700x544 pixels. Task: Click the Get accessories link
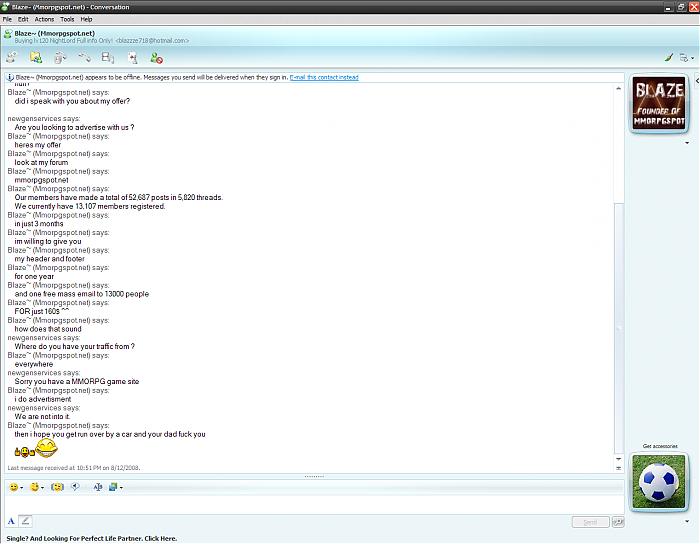coord(660,446)
